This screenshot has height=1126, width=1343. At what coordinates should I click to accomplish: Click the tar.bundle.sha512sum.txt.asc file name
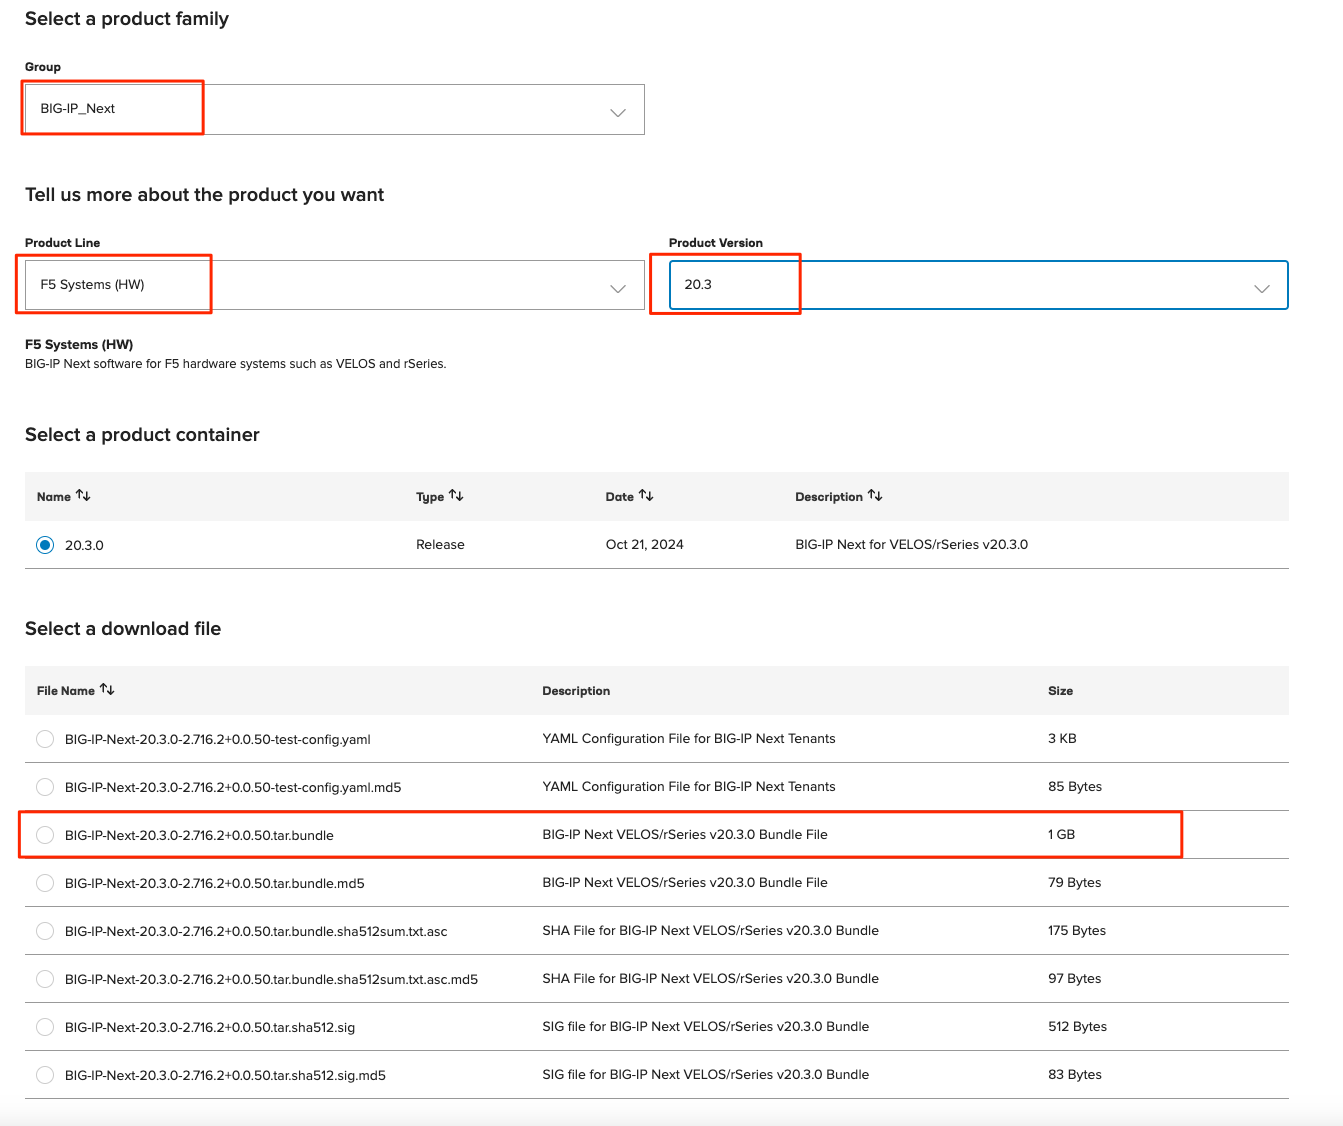click(256, 932)
